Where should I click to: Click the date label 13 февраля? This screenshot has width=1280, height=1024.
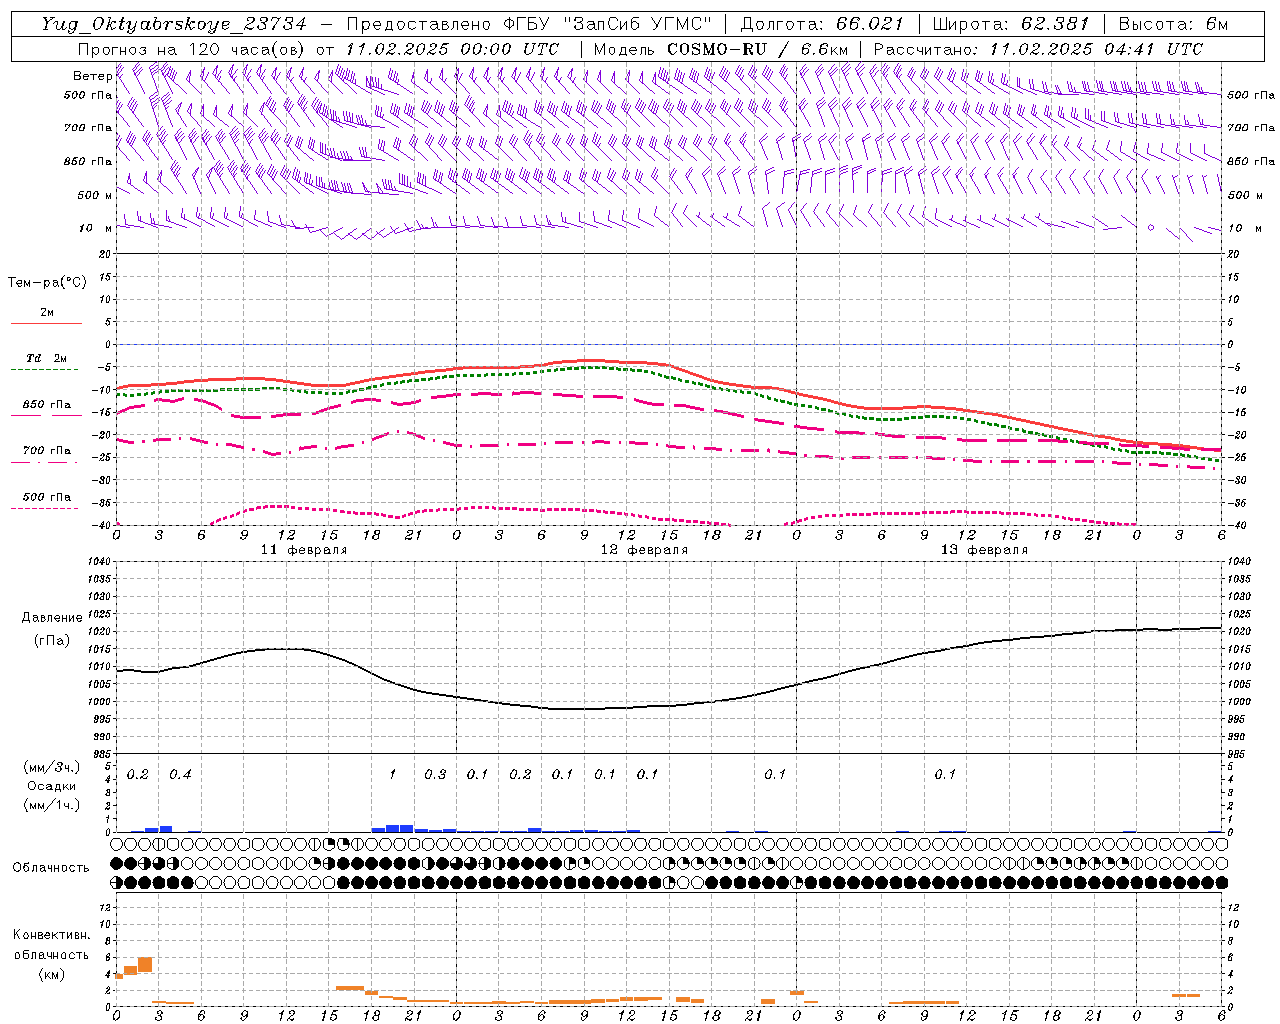[x=984, y=550]
